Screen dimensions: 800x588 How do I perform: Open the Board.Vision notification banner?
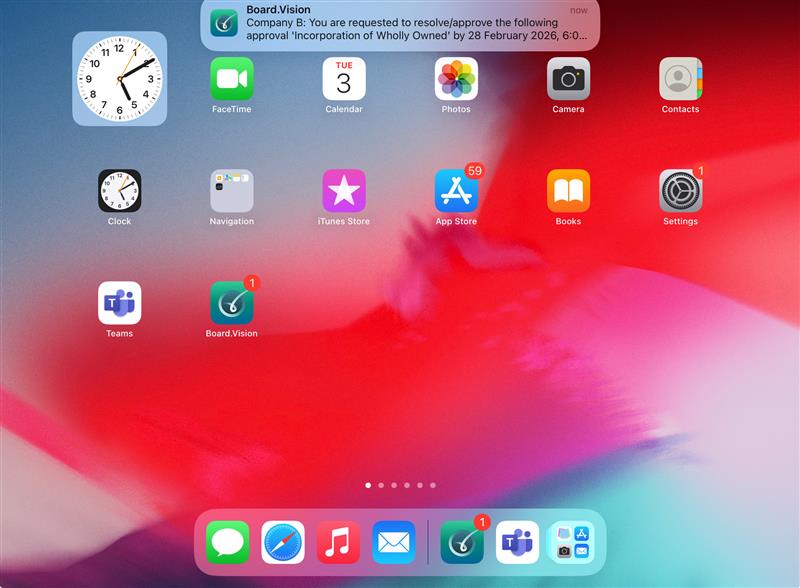tap(400, 24)
